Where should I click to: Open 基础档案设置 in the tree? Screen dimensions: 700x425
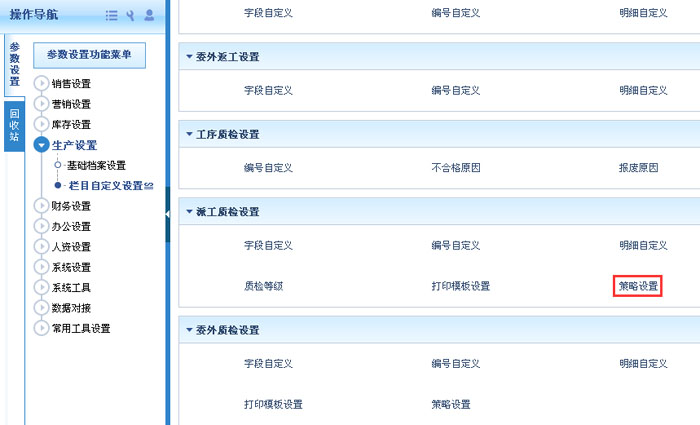[96, 165]
